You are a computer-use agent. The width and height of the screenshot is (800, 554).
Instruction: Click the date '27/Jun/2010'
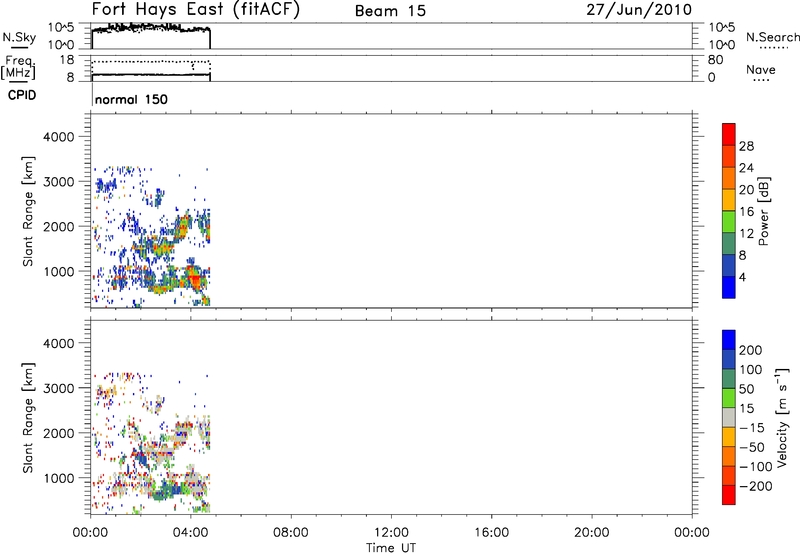click(x=639, y=10)
